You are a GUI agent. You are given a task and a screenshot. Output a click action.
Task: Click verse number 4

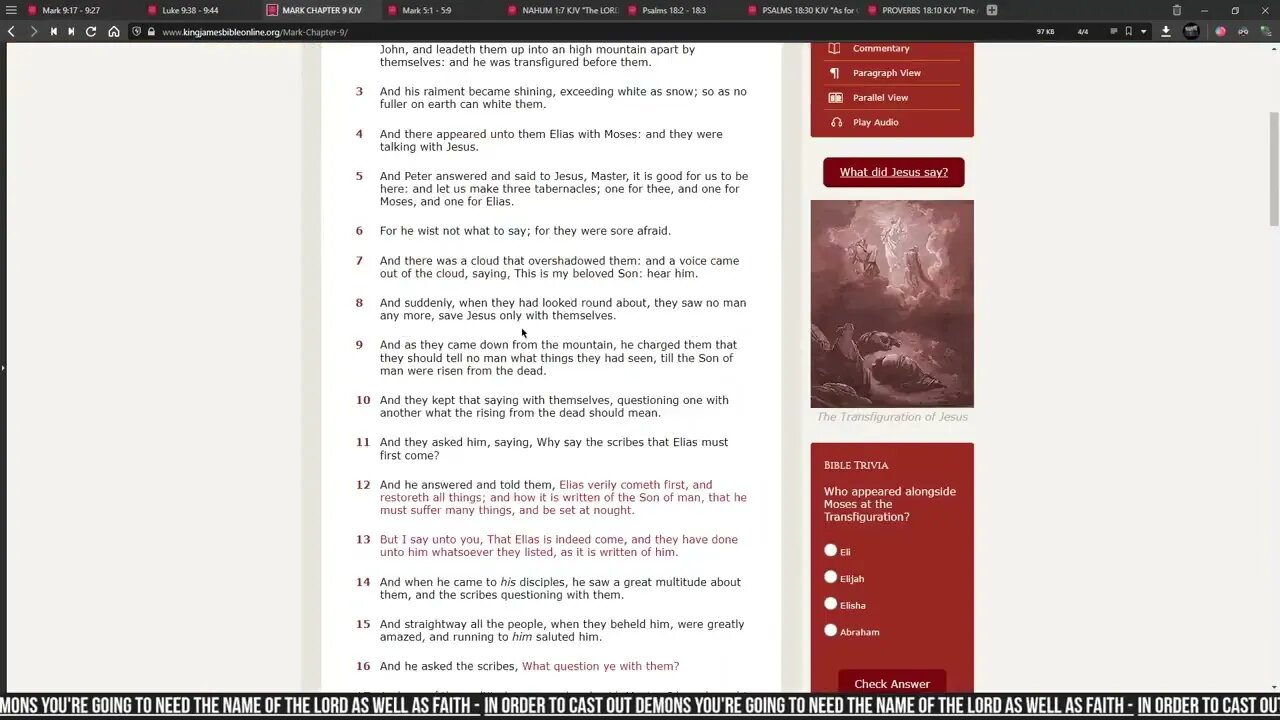pyautogui.click(x=360, y=134)
